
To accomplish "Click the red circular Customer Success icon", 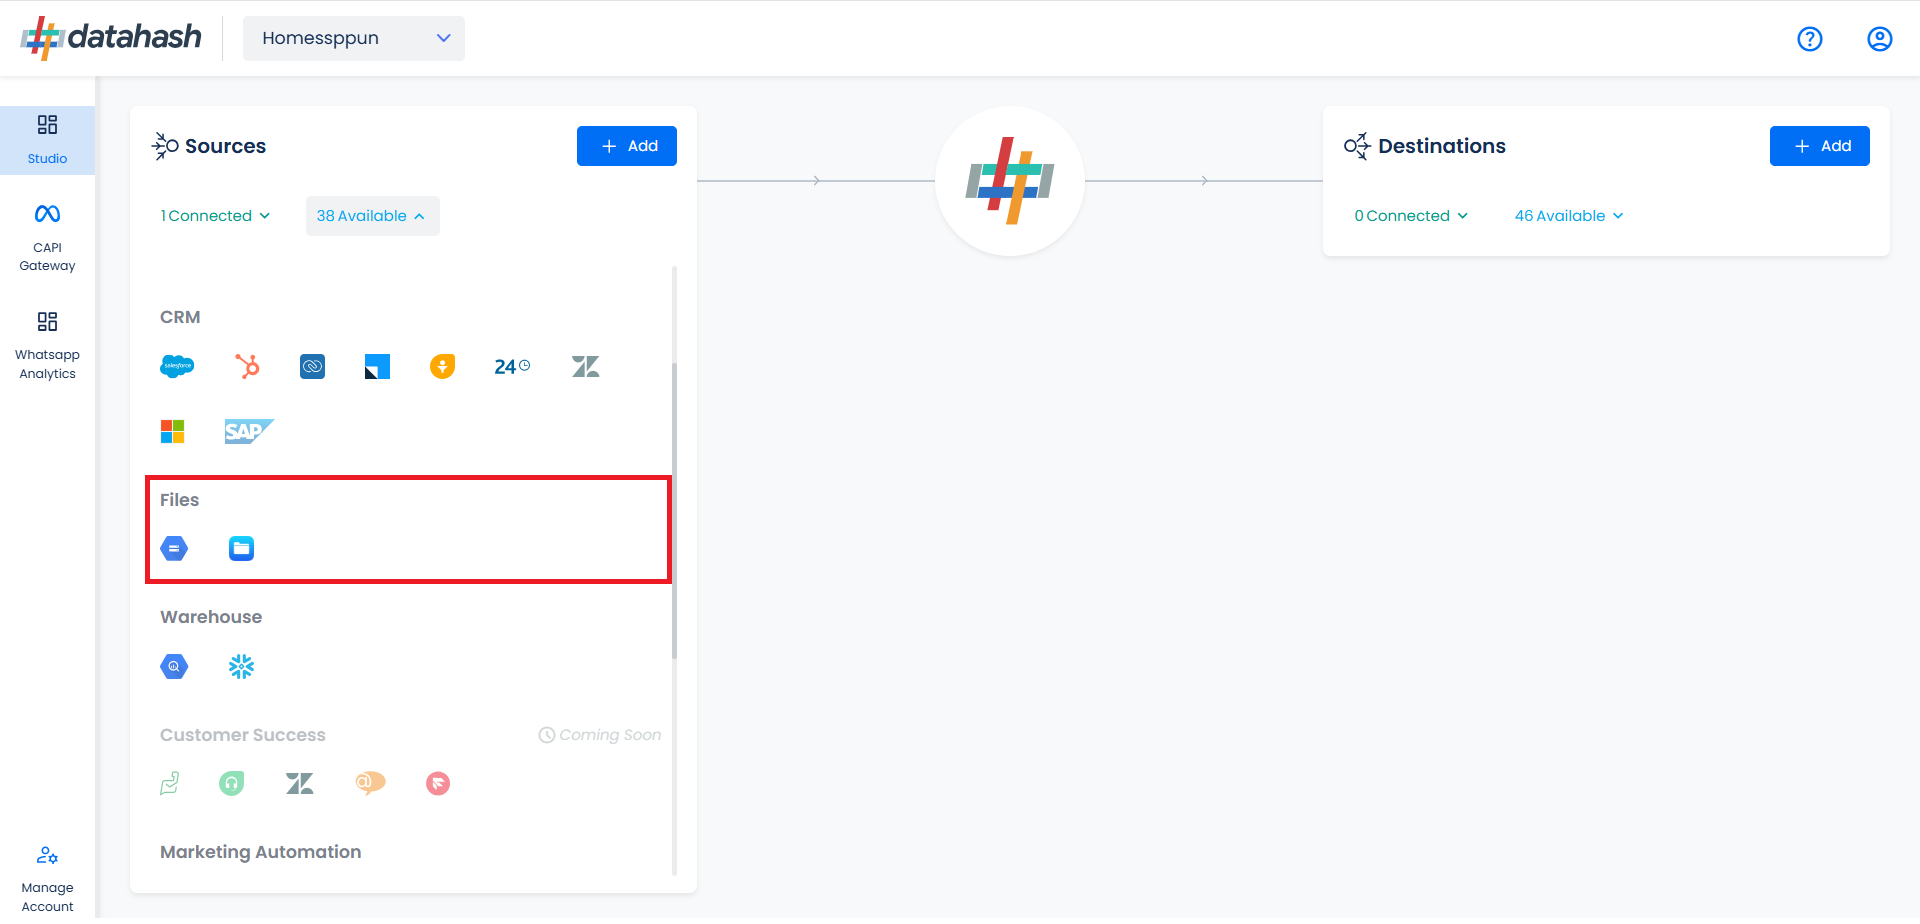I will (x=438, y=783).
